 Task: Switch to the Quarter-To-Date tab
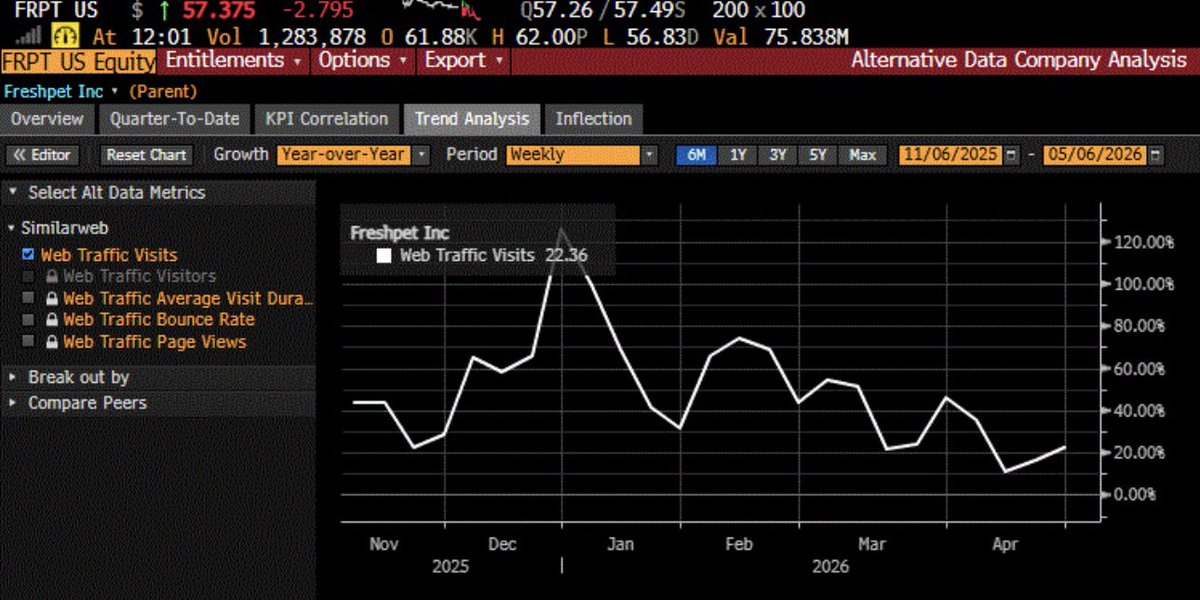pos(175,119)
